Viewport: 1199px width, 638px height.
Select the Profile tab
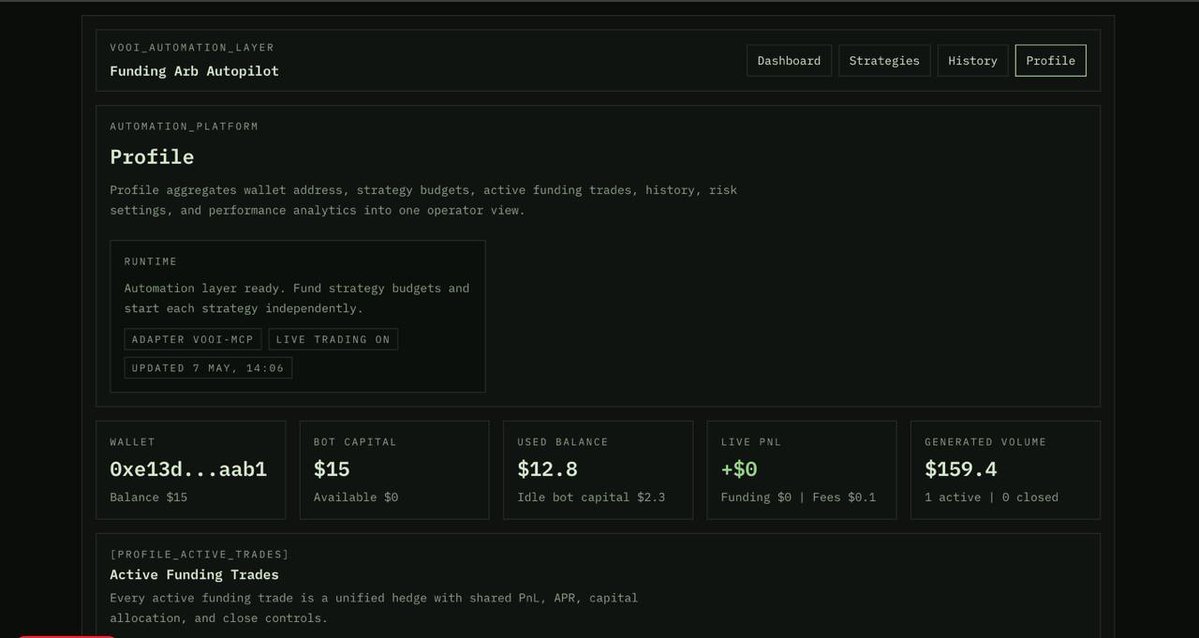click(x=1050, y=60)
